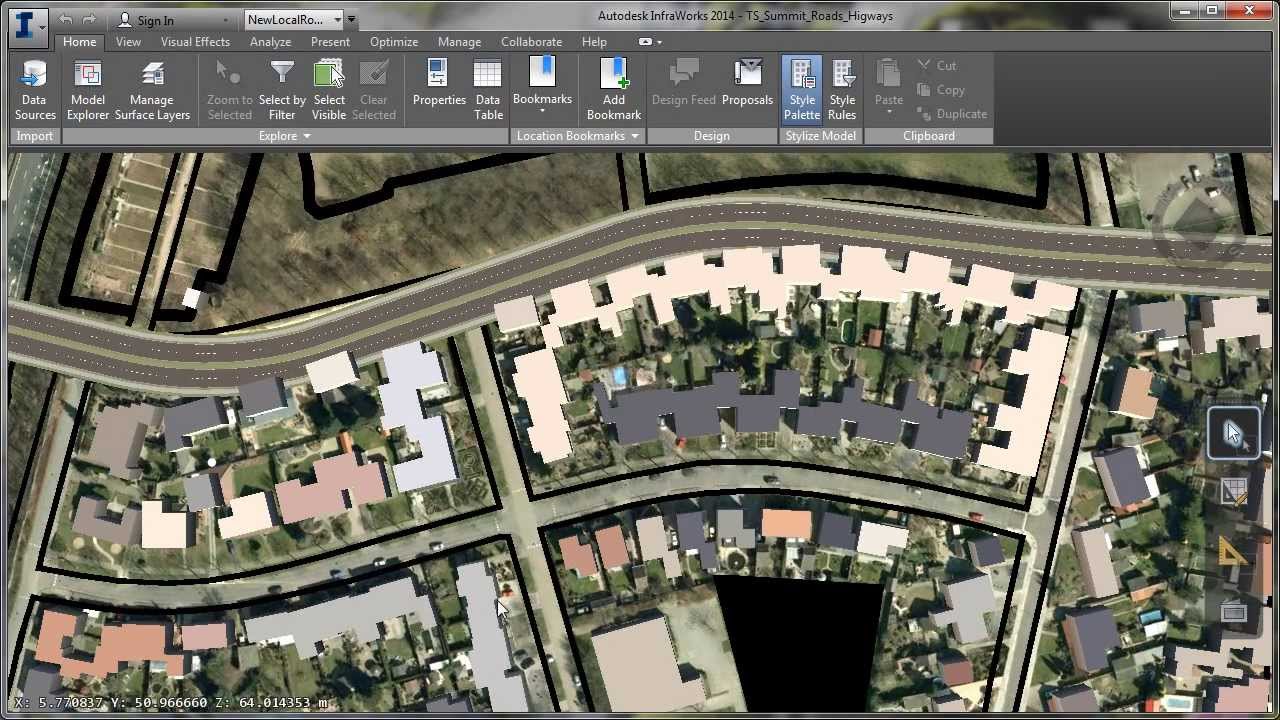Click the bottom panel icon on canvas sidebar
Image resolution: width=1280 pixels, height=720 pixels.
(x=1234, y=612)
